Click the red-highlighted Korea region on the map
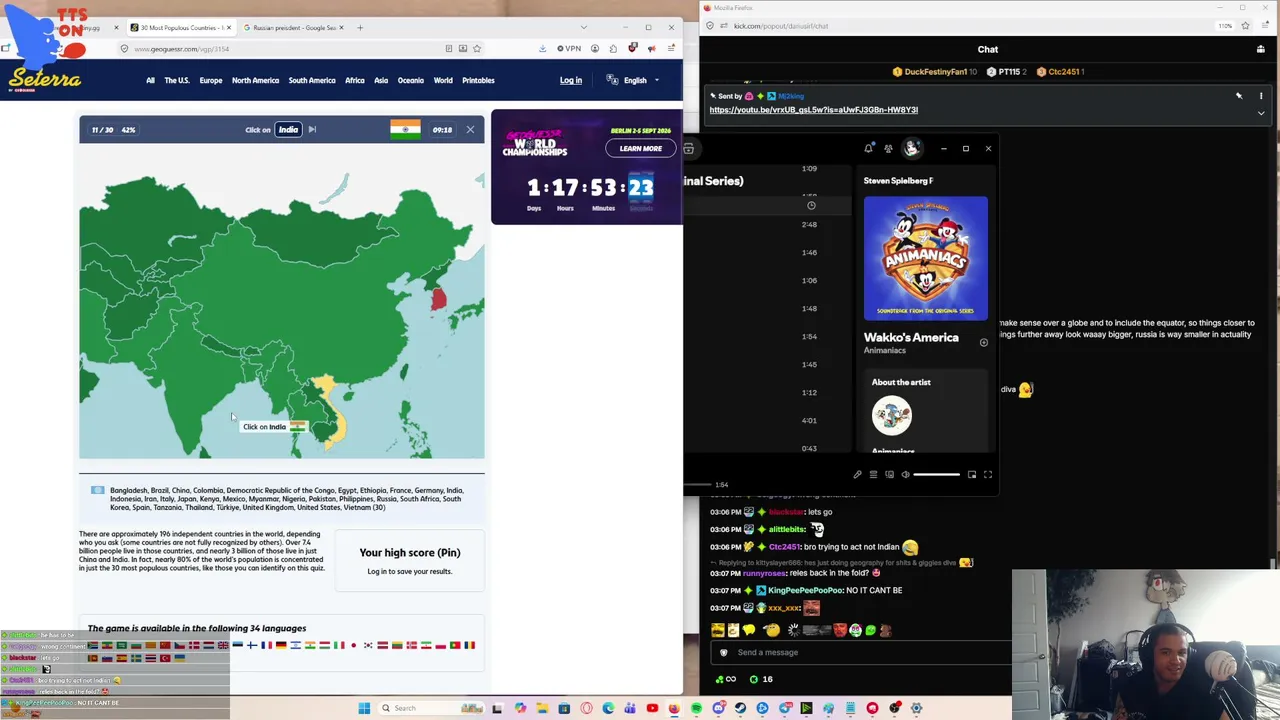Image resolution: width=1280 pixels, height=720 pixels. [x=438, y=299]
